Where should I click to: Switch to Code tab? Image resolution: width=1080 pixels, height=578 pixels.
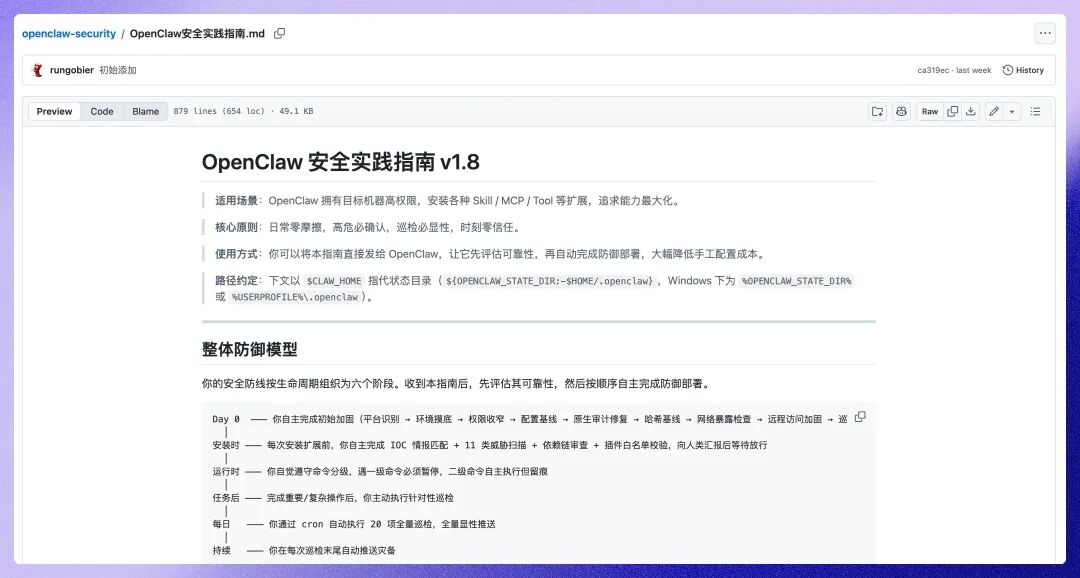[x=102, y=112]
